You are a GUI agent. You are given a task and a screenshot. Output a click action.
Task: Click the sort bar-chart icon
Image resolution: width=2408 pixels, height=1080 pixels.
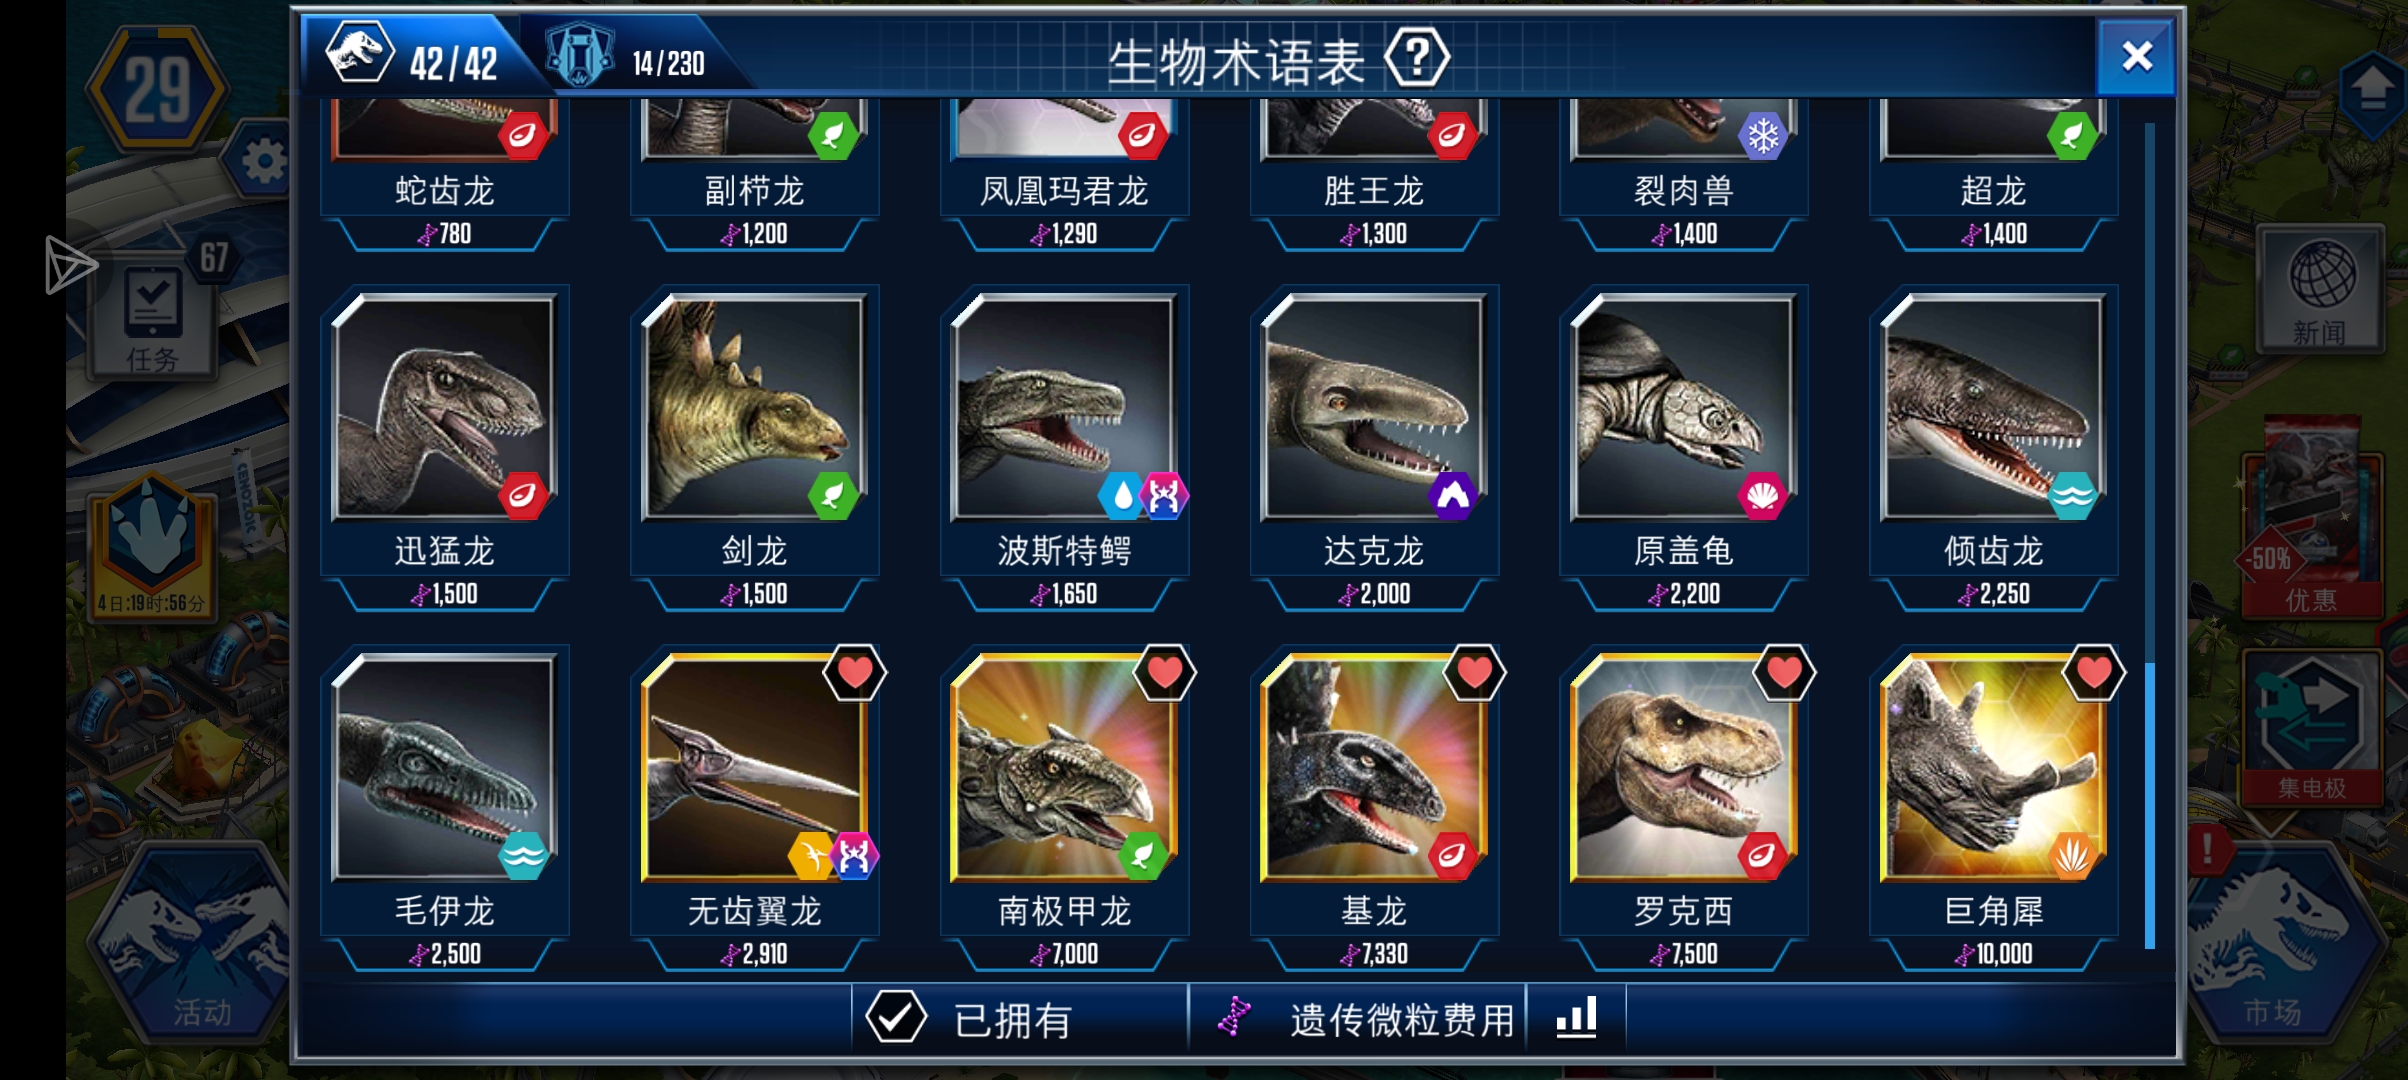[1576, 1018]
